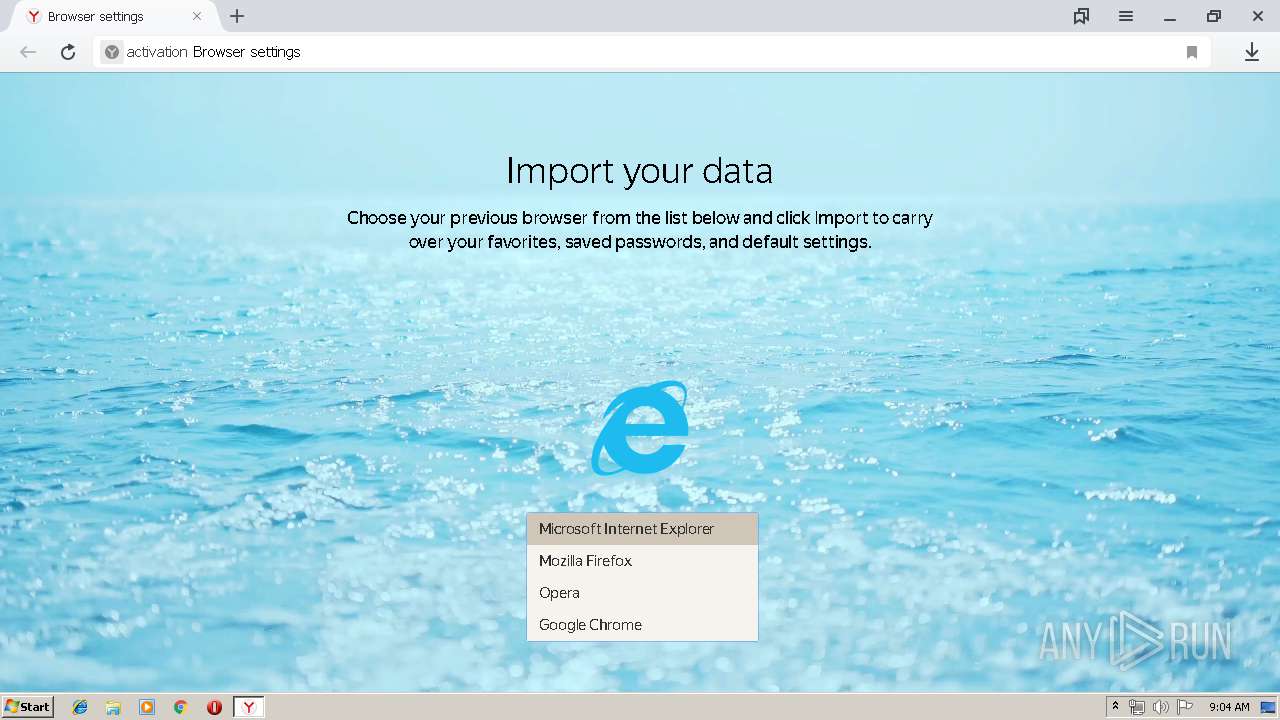Choose Mozilla Firefox in the browser list
The width and height of the screenshot is (1280, 720).
[642, 561]
